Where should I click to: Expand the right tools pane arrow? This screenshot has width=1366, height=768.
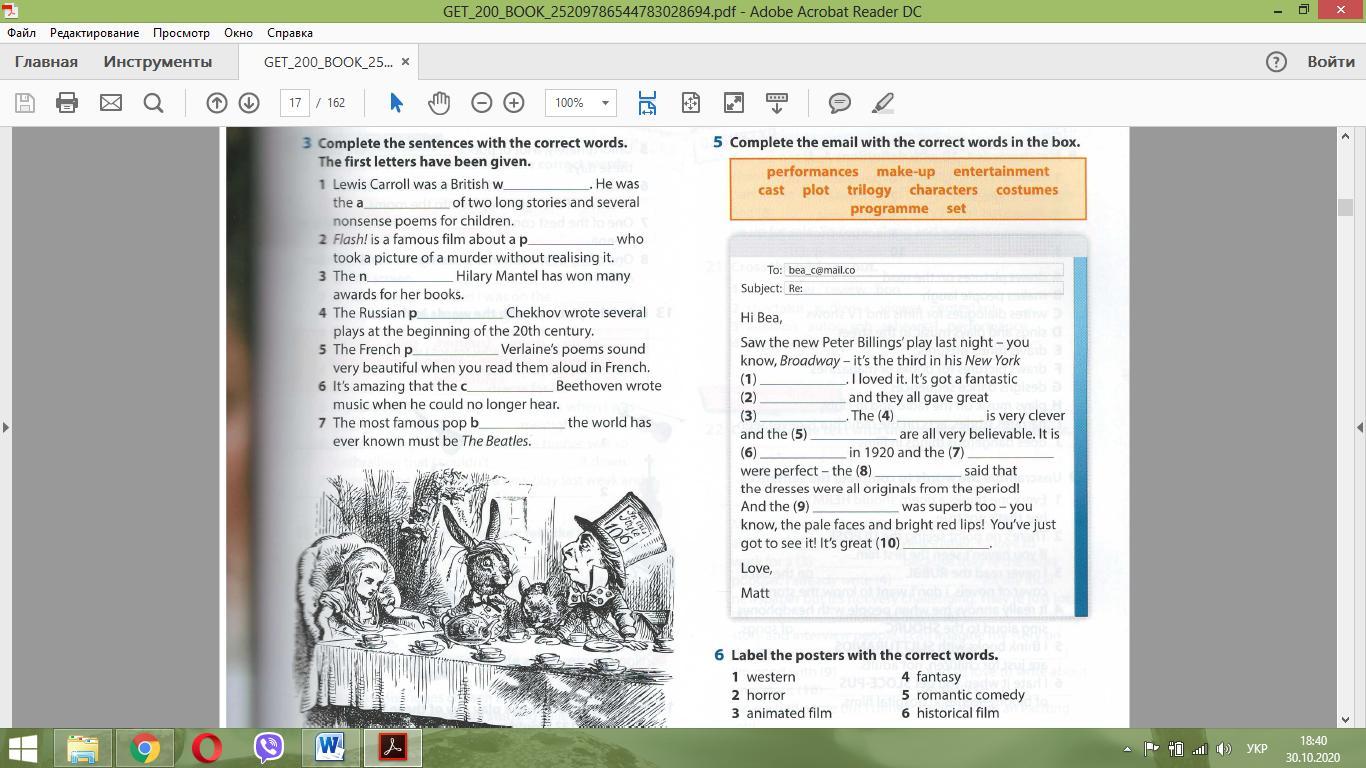click(x=1360, y=427)
